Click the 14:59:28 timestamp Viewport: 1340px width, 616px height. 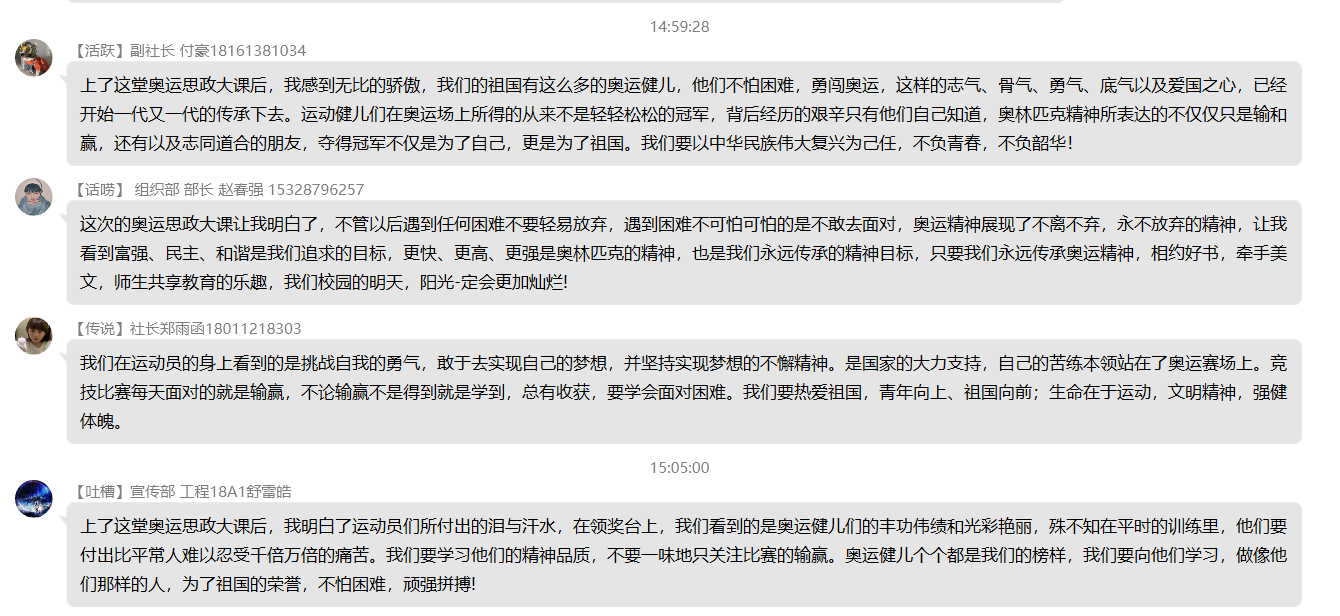tap(679, 27)
